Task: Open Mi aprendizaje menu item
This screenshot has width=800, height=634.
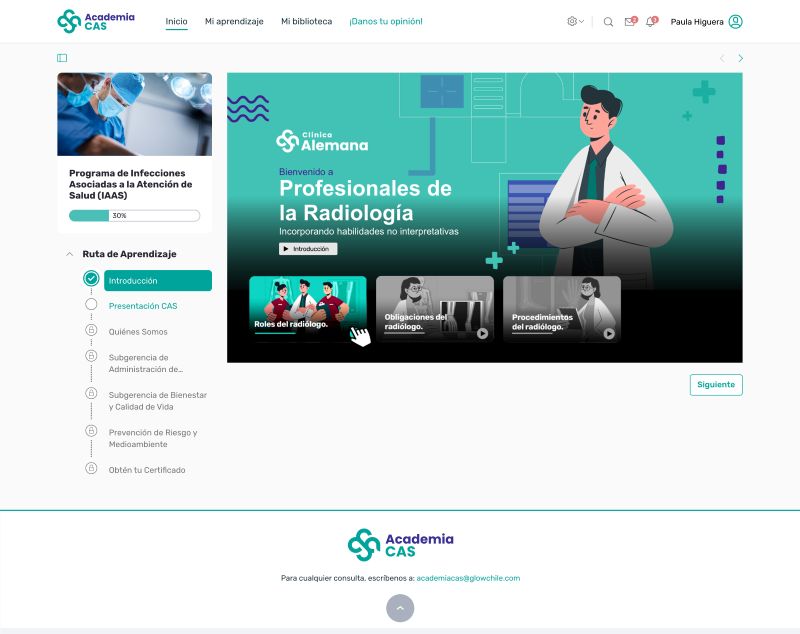Action: pyautogui.click(x=234, y=21)
